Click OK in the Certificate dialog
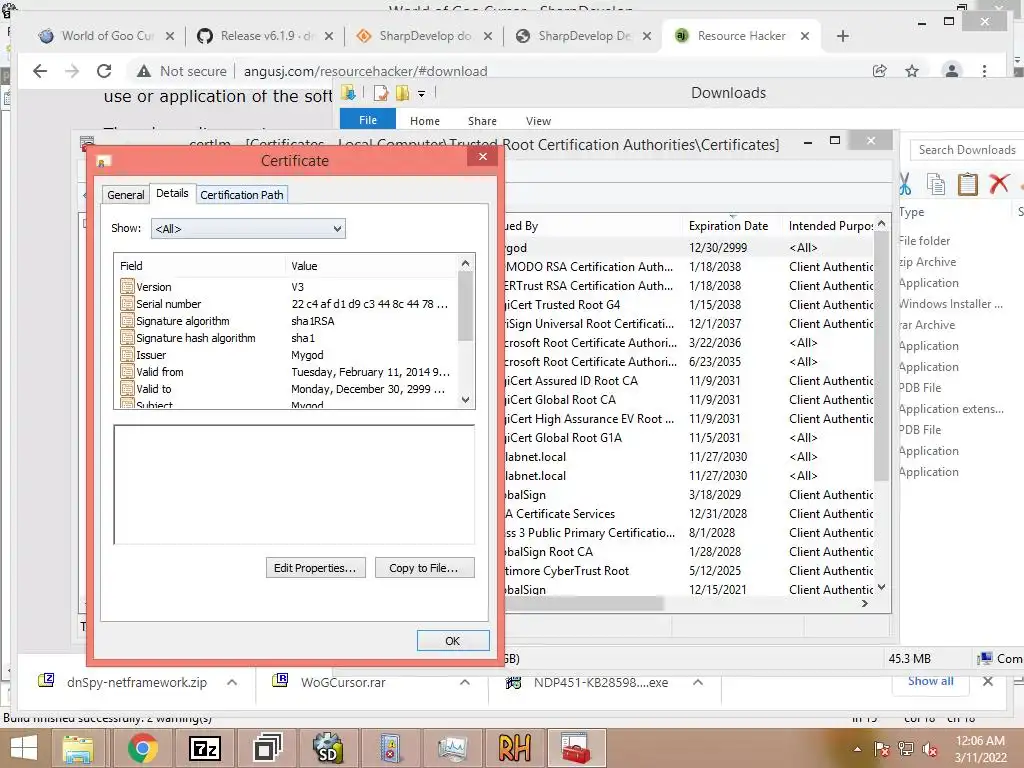1024x768 pixels. pyautogui.click(x=453, y=641)
